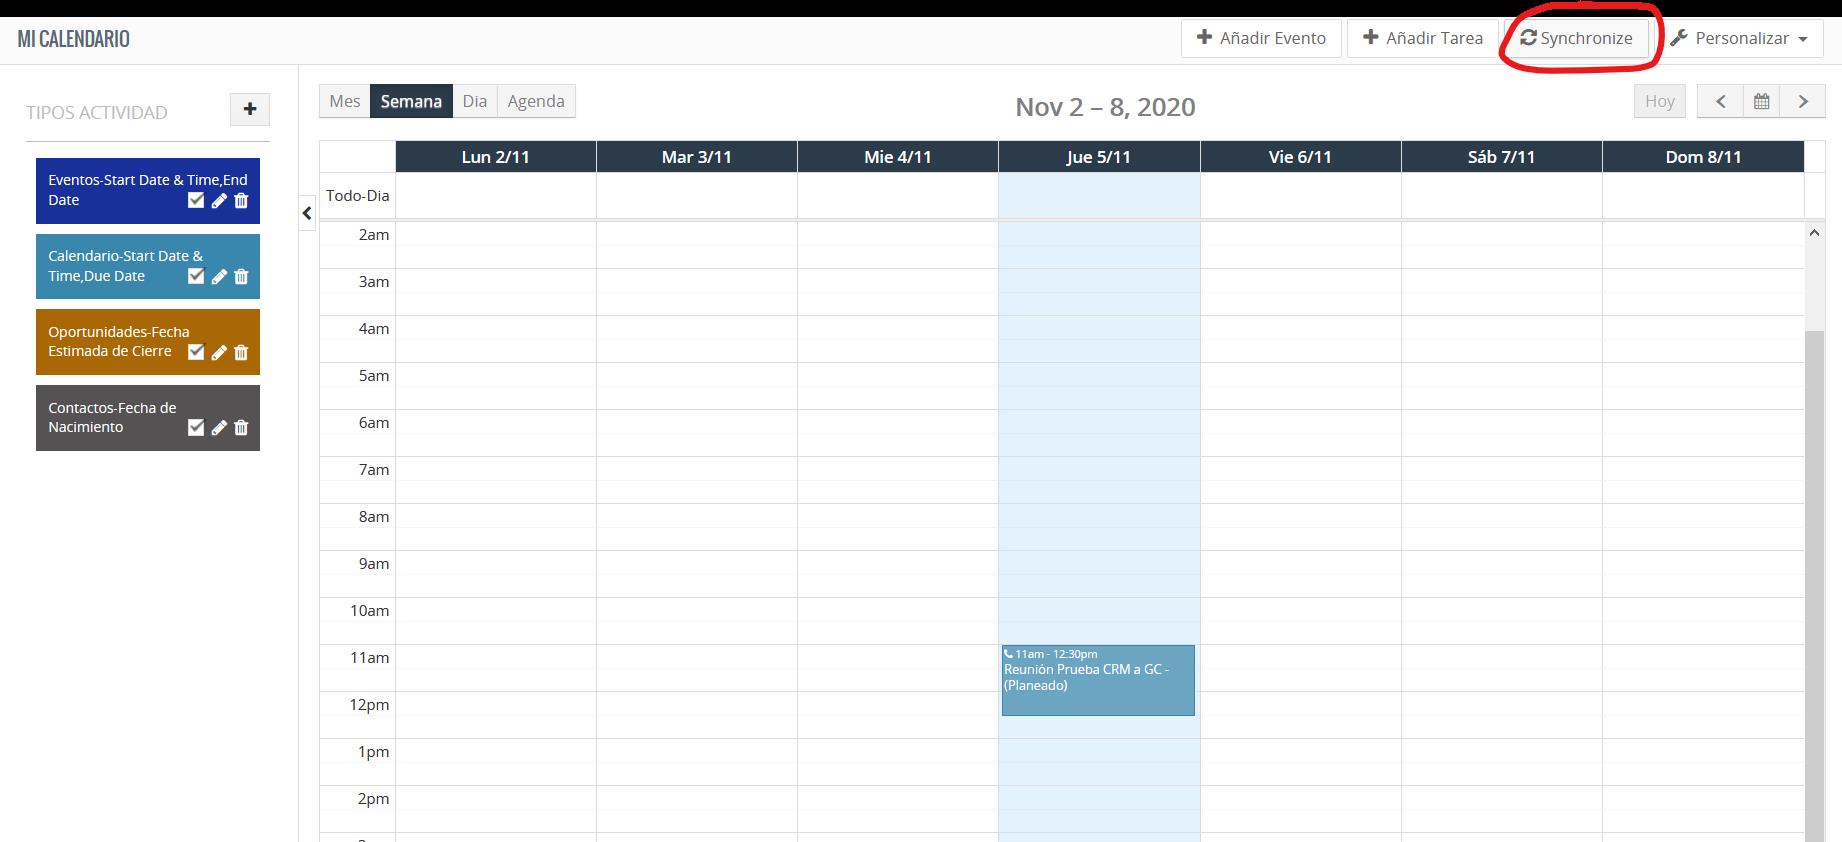Add new activity type plus button

point(250,109)
